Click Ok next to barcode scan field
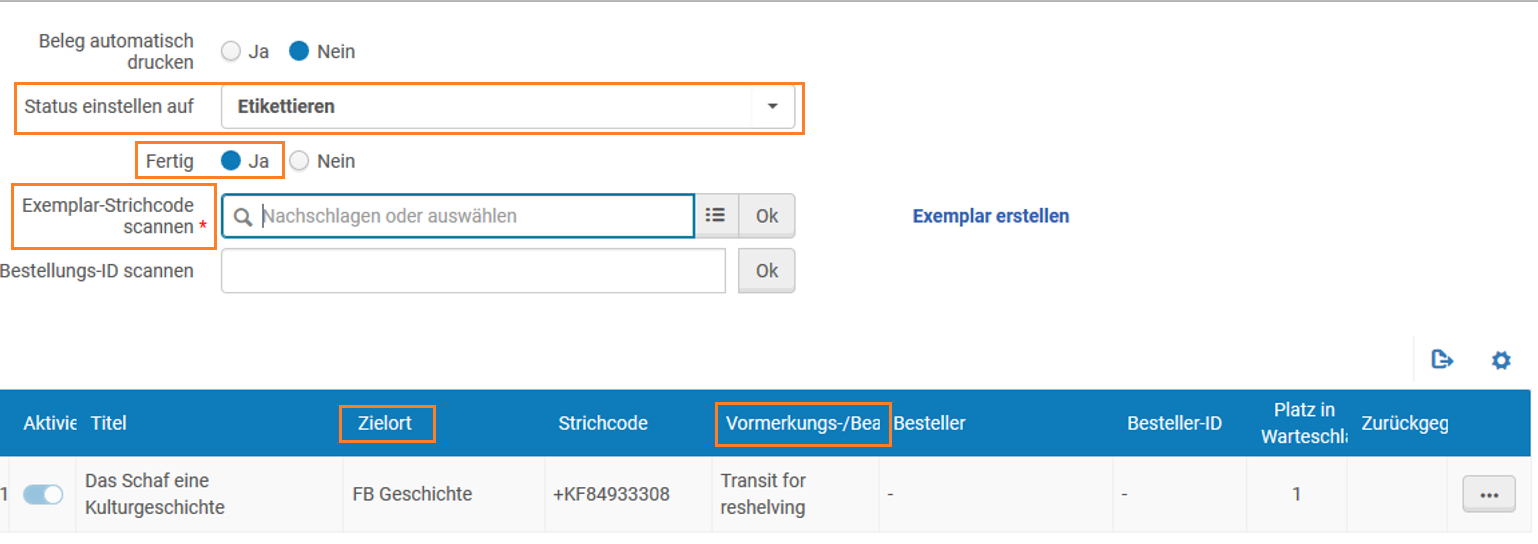The image size is (1538, 544). point(767,215)
